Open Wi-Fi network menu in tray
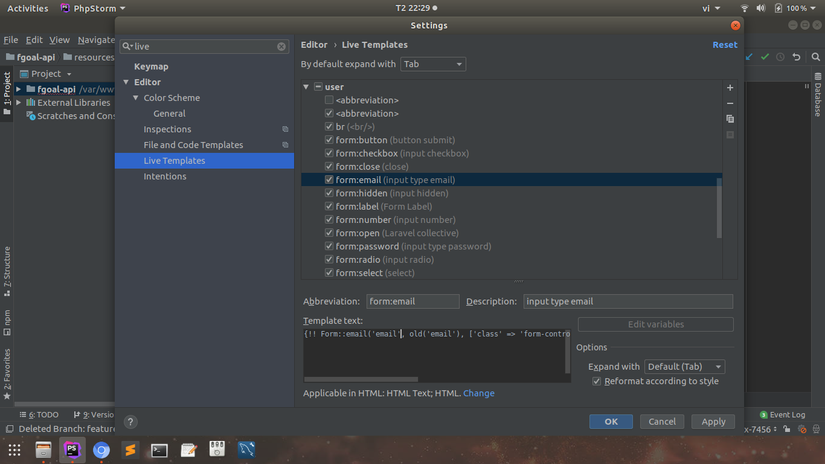This screenshot has width=825, height=464. 744,8
